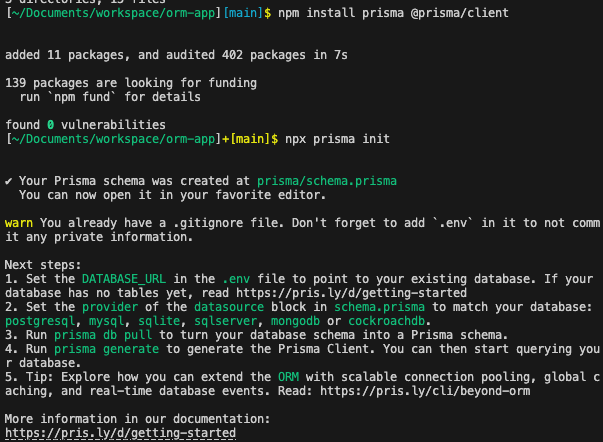
Task: Click the green '0' vulnerabilities count
Action: pos(50,125)
